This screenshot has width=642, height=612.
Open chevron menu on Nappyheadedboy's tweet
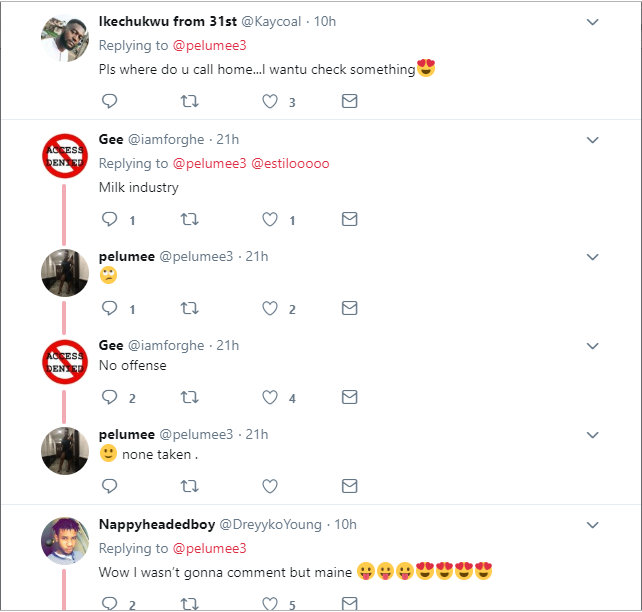point(592,525)
